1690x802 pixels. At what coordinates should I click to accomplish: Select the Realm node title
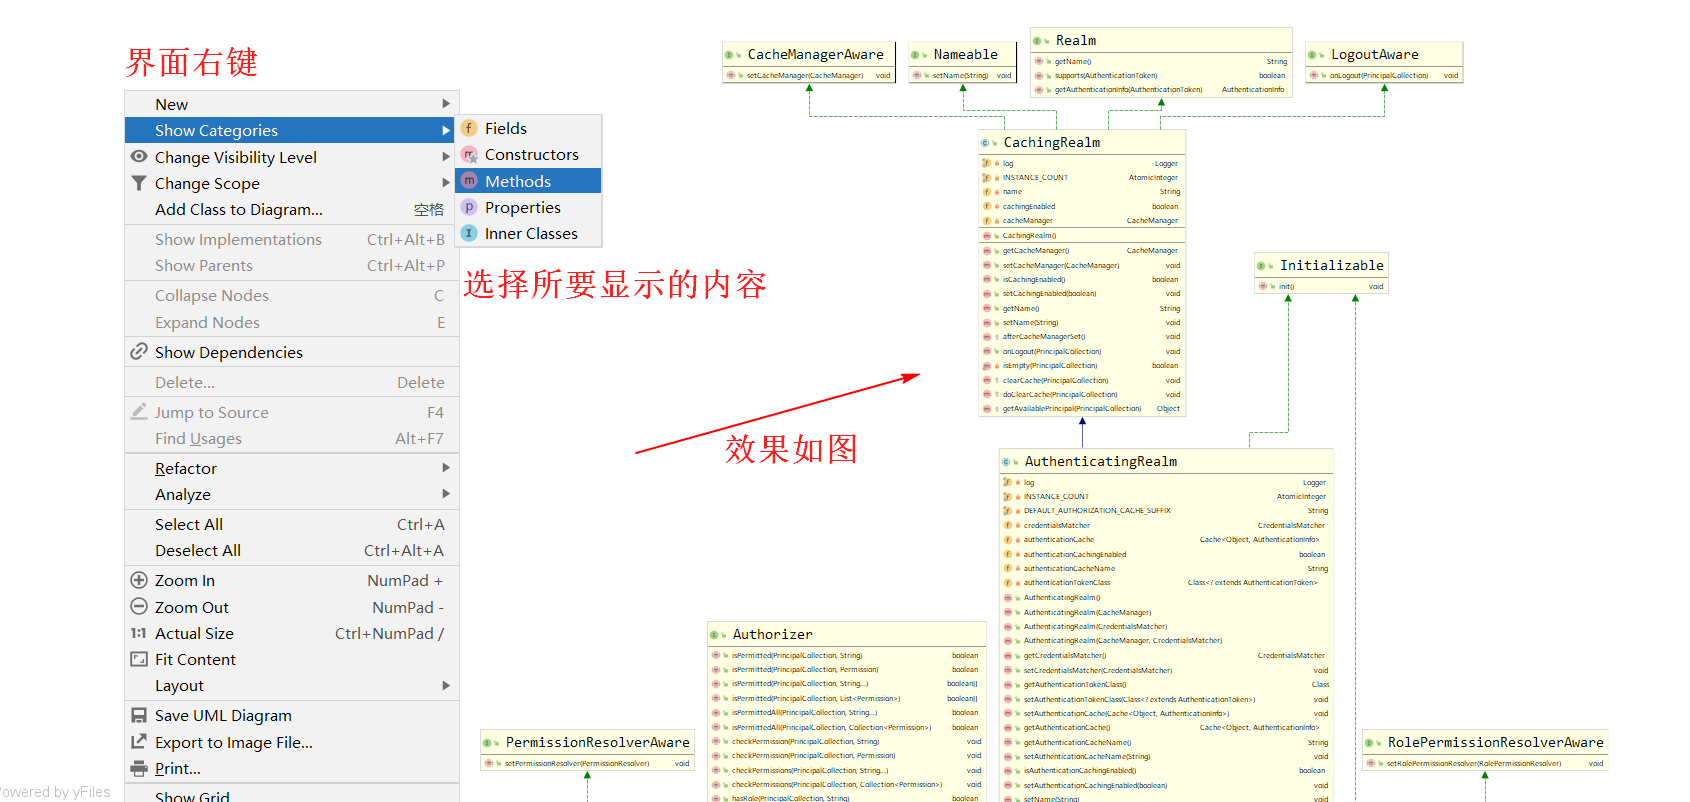[x=1076, y=41]
